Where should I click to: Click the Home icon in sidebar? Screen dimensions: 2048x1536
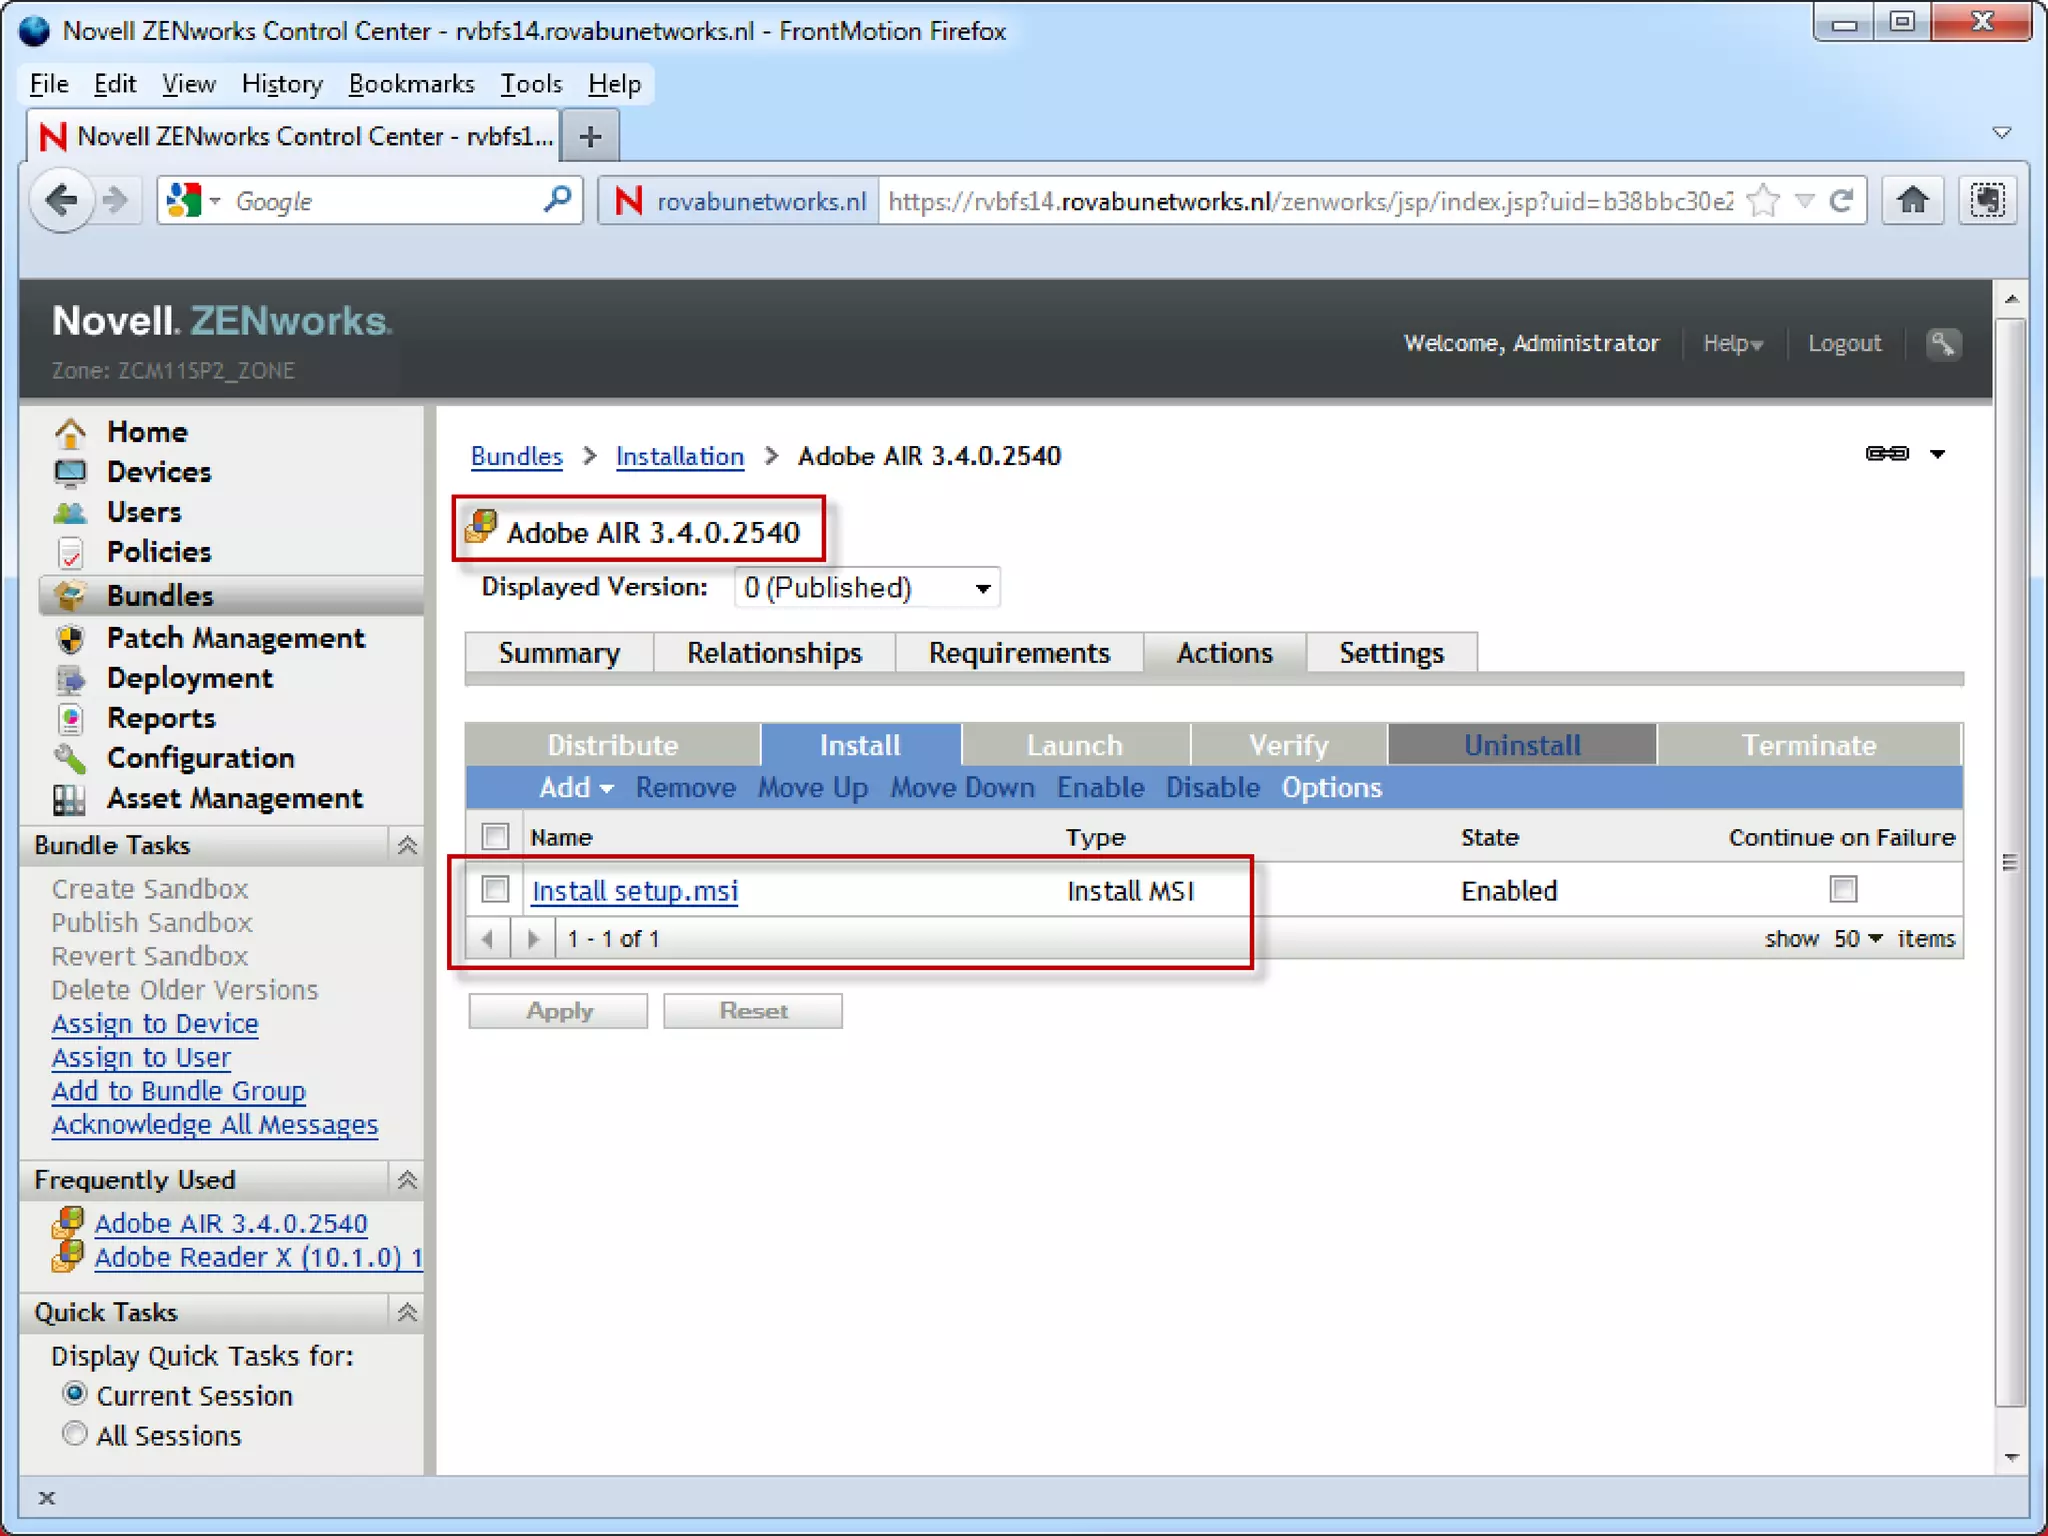point(70,432)
